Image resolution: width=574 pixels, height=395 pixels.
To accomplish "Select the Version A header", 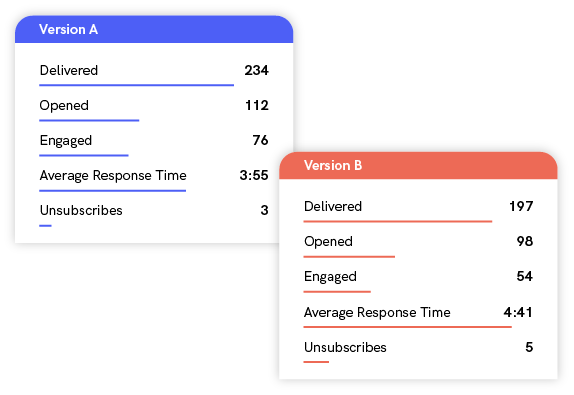I will tap(154, 29).
